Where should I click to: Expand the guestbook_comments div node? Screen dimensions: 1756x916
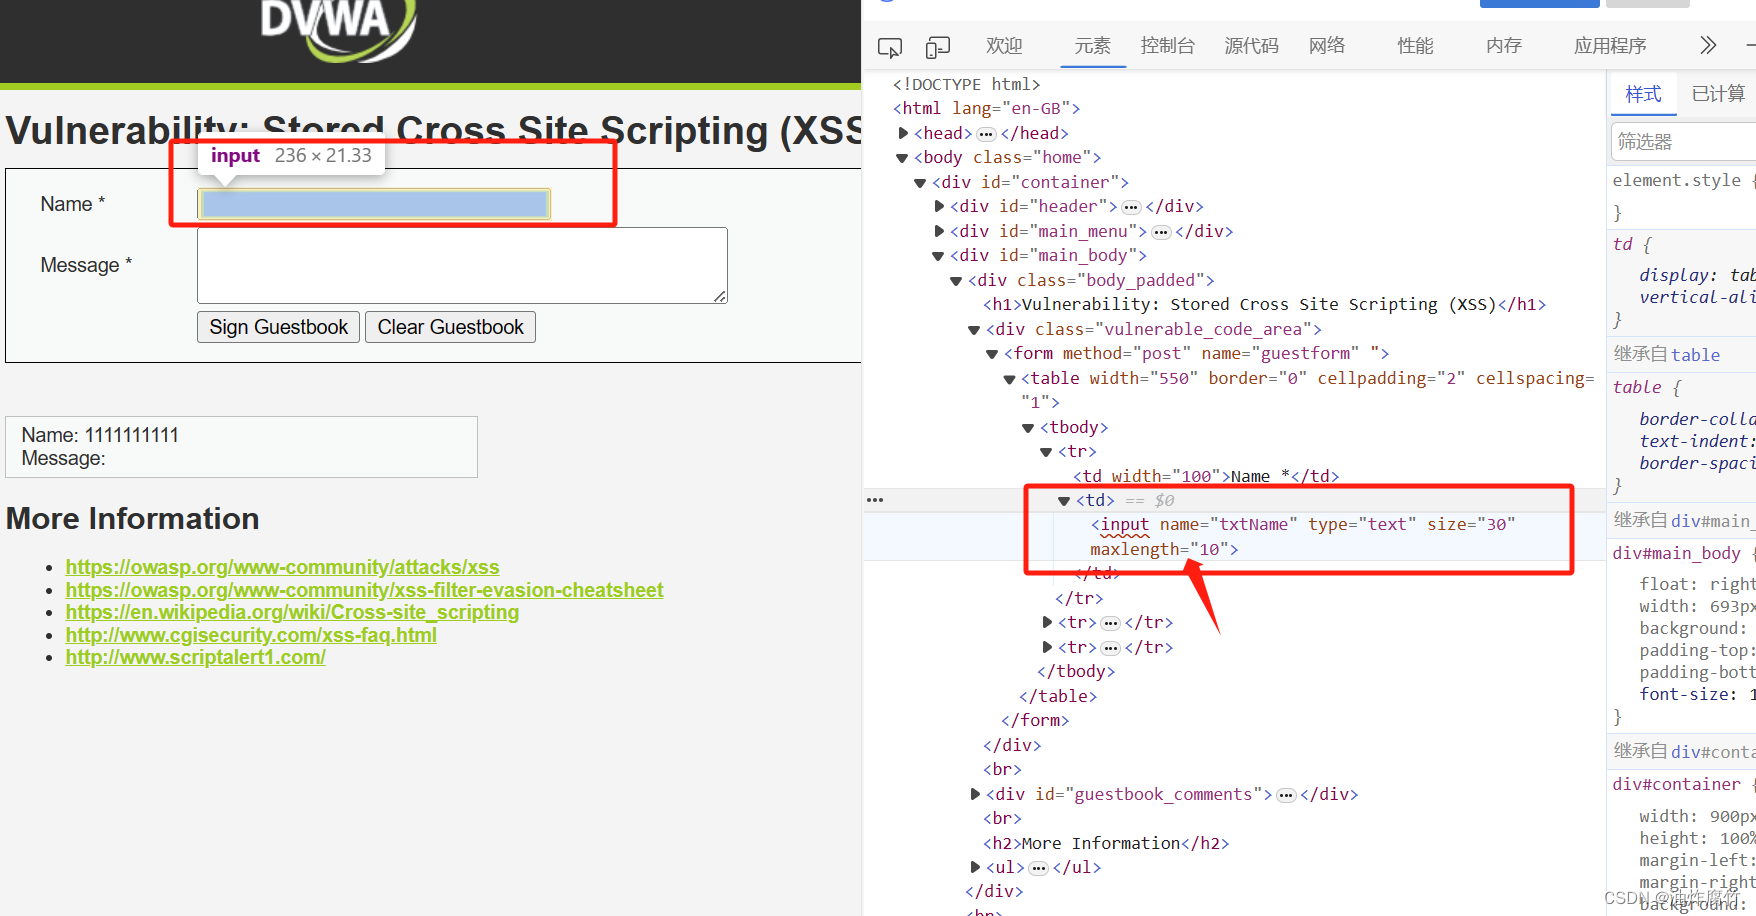(975, 794)
